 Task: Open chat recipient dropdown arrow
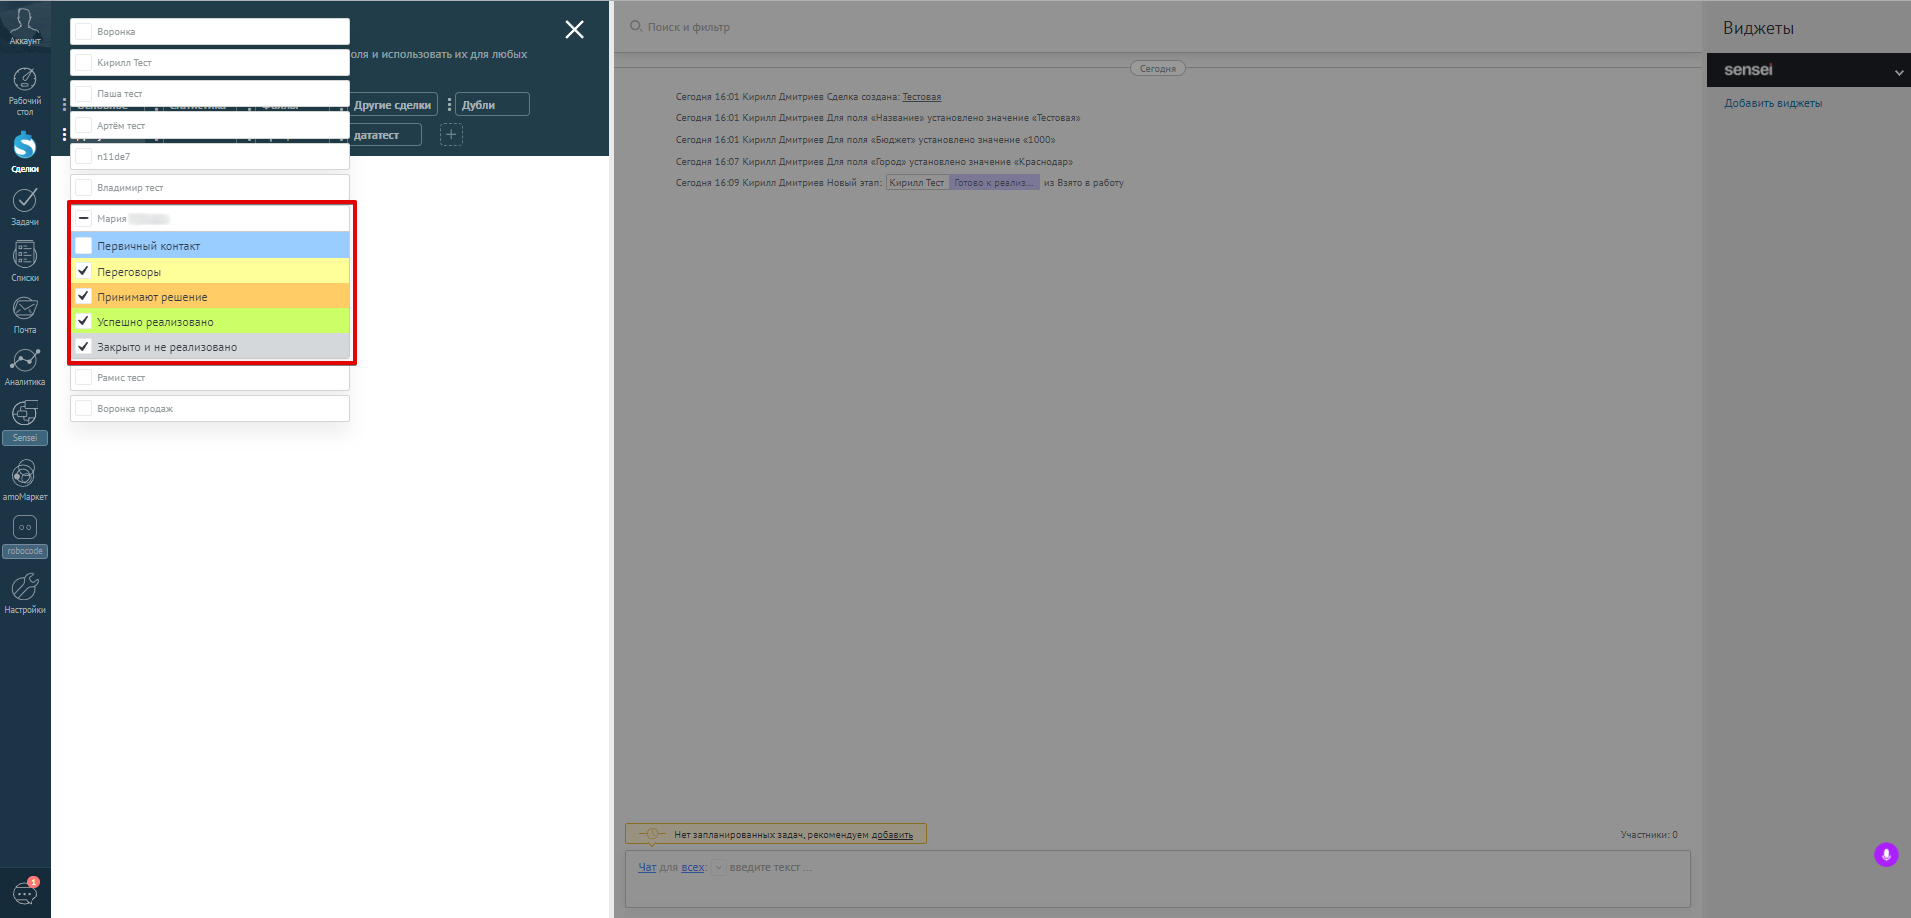[x=718, y=868]
